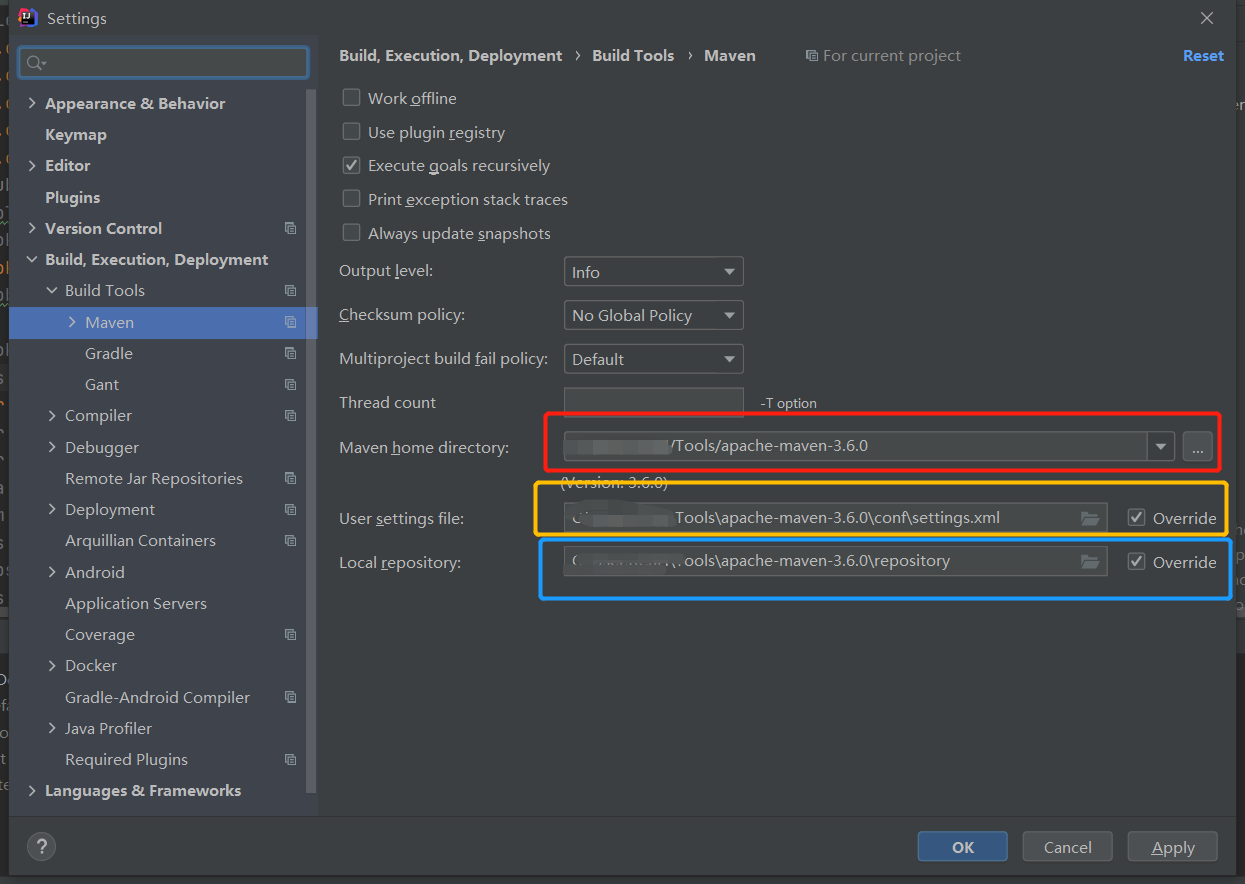Click project-level icon next to Compiler
Screen dimensions: 1245x884
point(290,415)
